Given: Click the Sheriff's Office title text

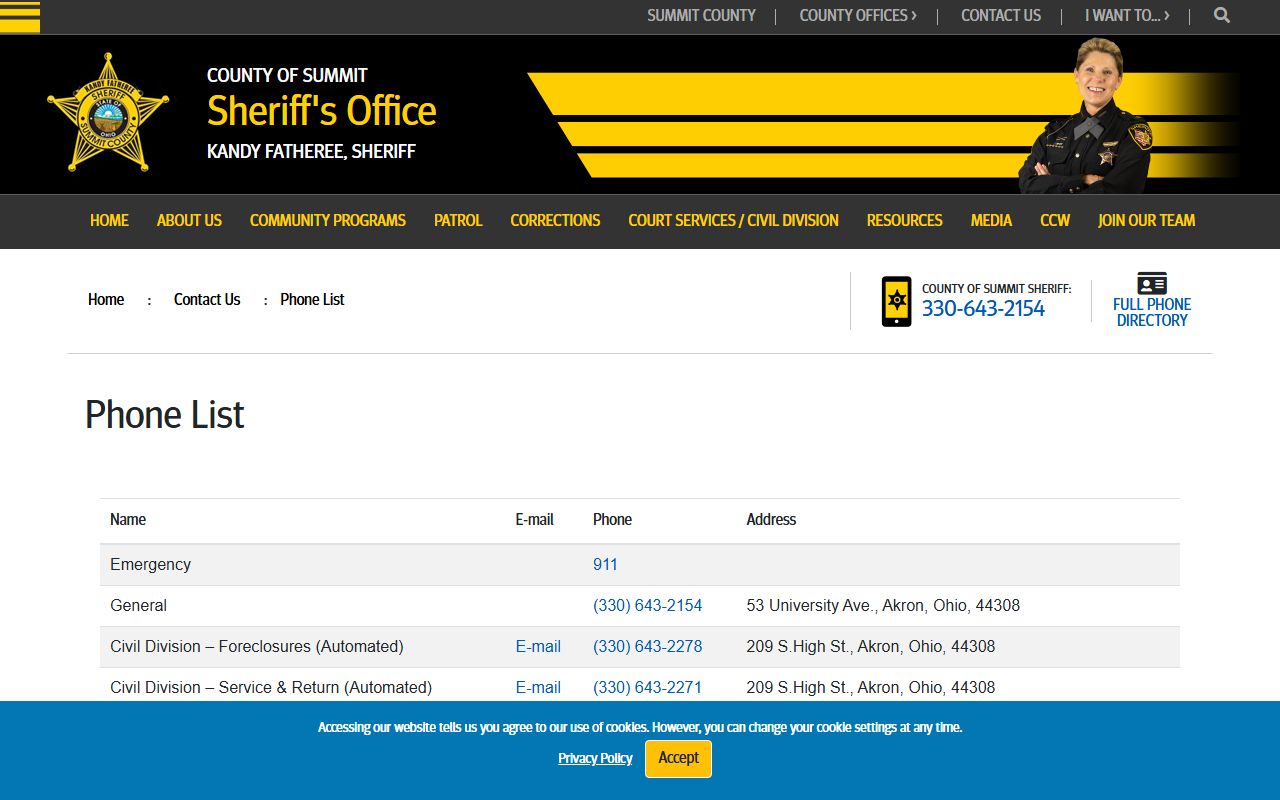Looking at the screenshot, I should [322, 111].
